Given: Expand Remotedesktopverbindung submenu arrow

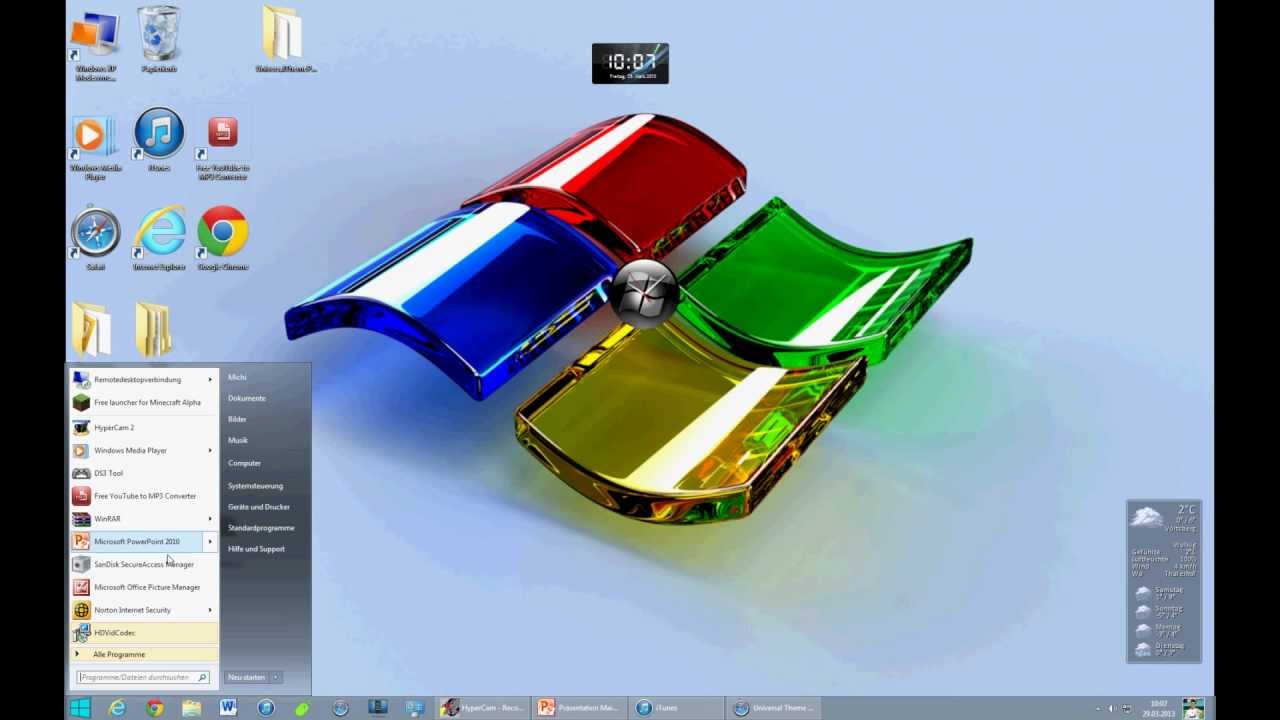Looking at the screenshot, I should click(x=210, y=379).
